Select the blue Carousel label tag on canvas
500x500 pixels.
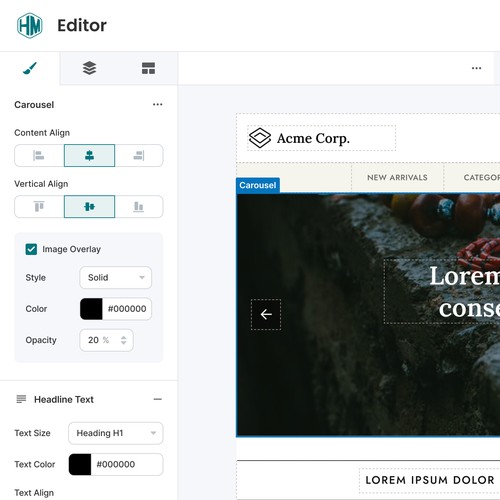pyautogui.click(x=258, y=185)
